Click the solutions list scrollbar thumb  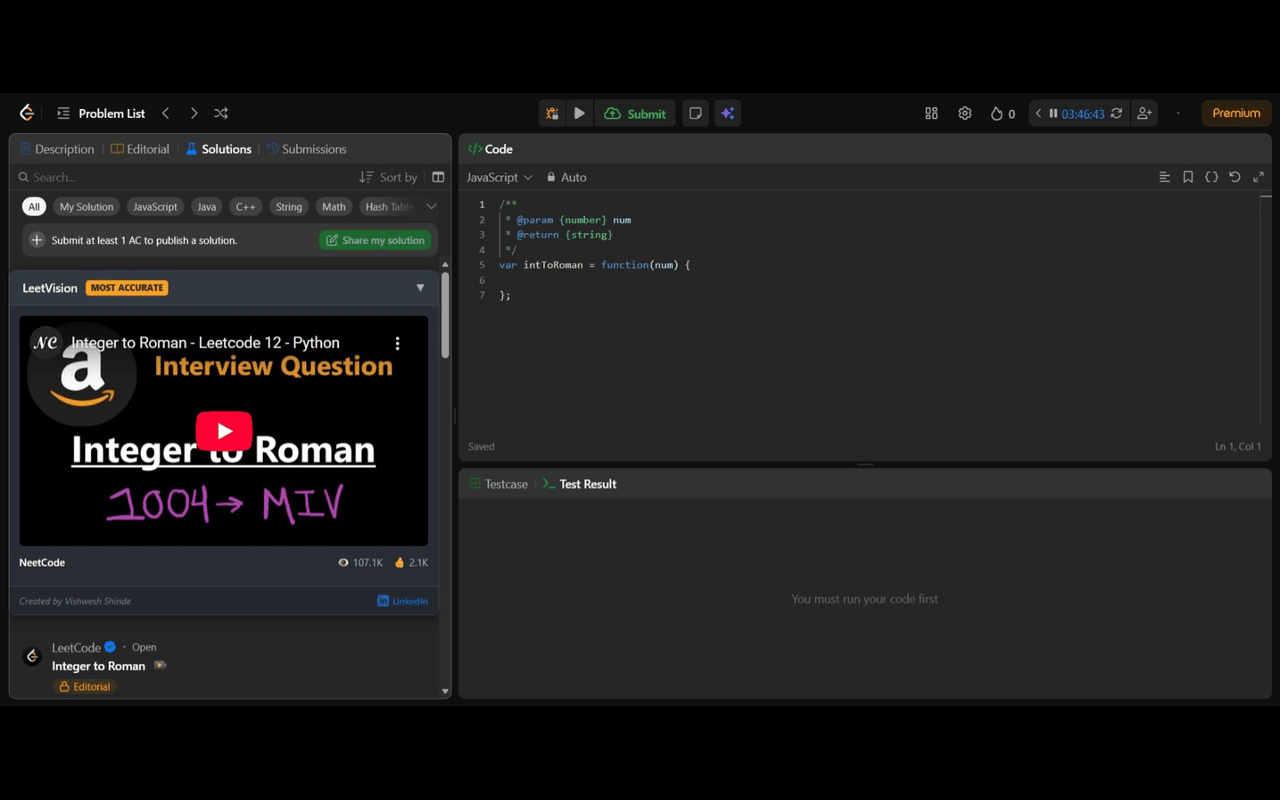[445, 314]
